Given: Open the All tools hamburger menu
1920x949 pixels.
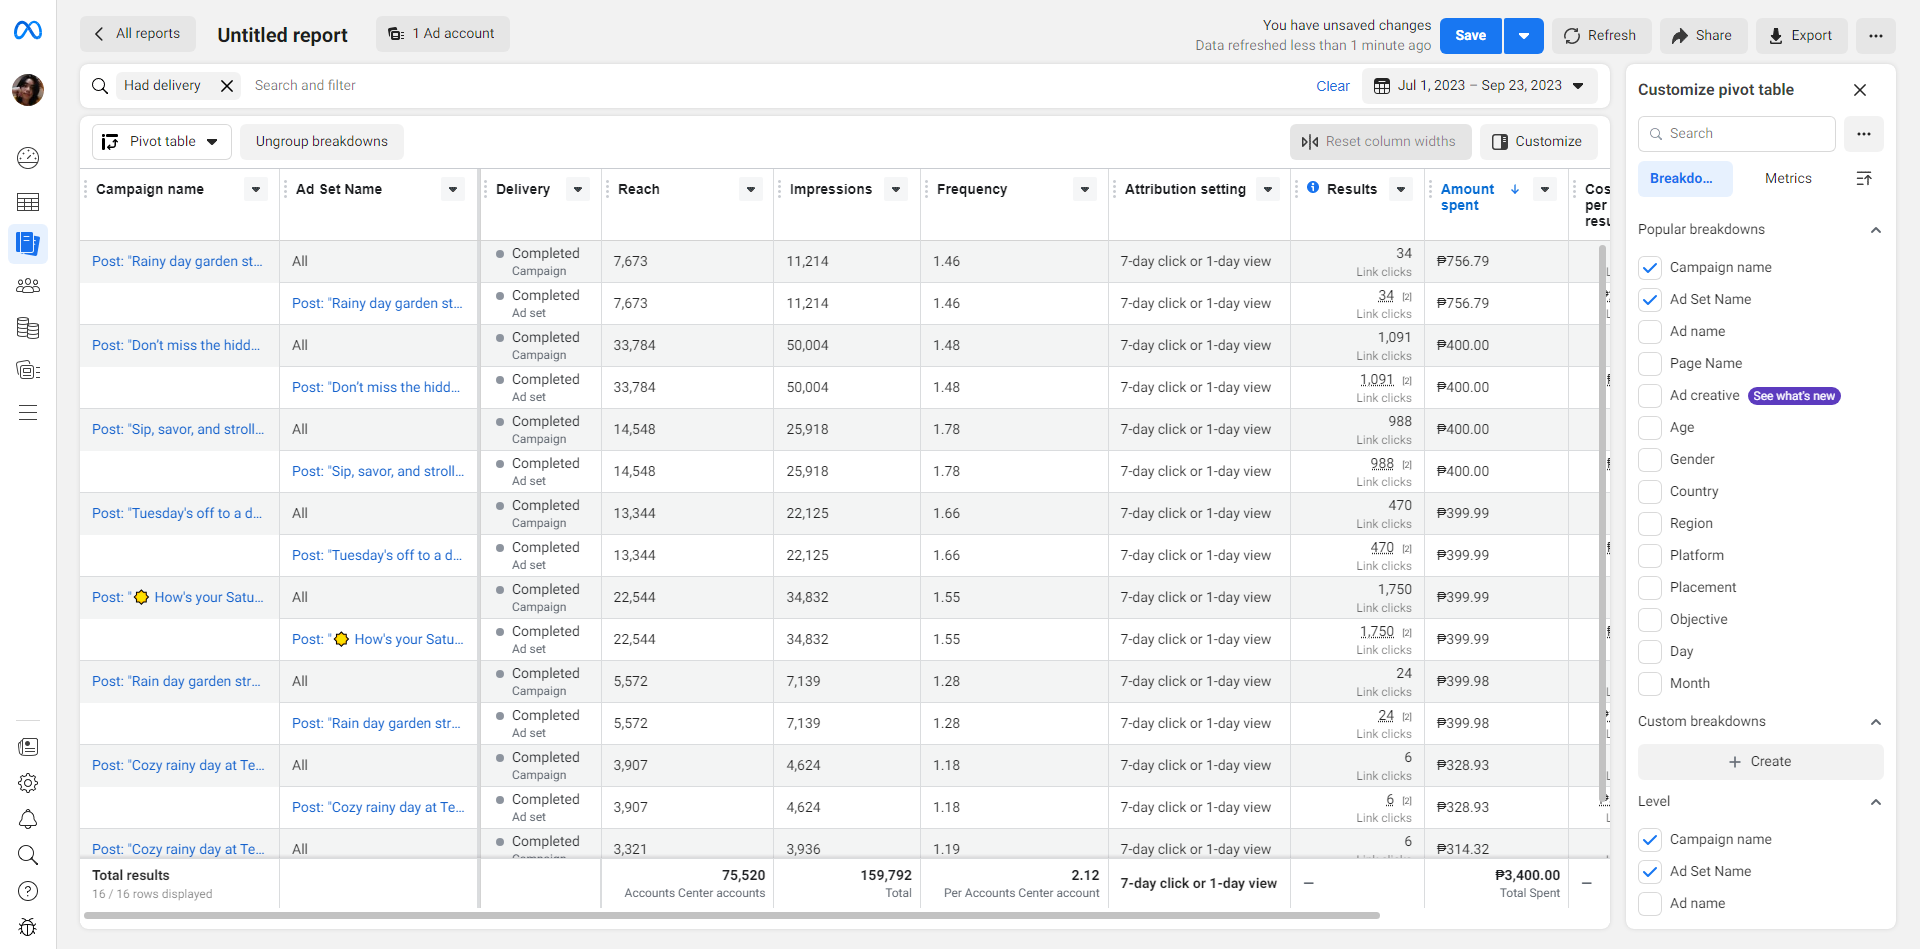Looking at the screenshot, I should click(x=28, y=413).
